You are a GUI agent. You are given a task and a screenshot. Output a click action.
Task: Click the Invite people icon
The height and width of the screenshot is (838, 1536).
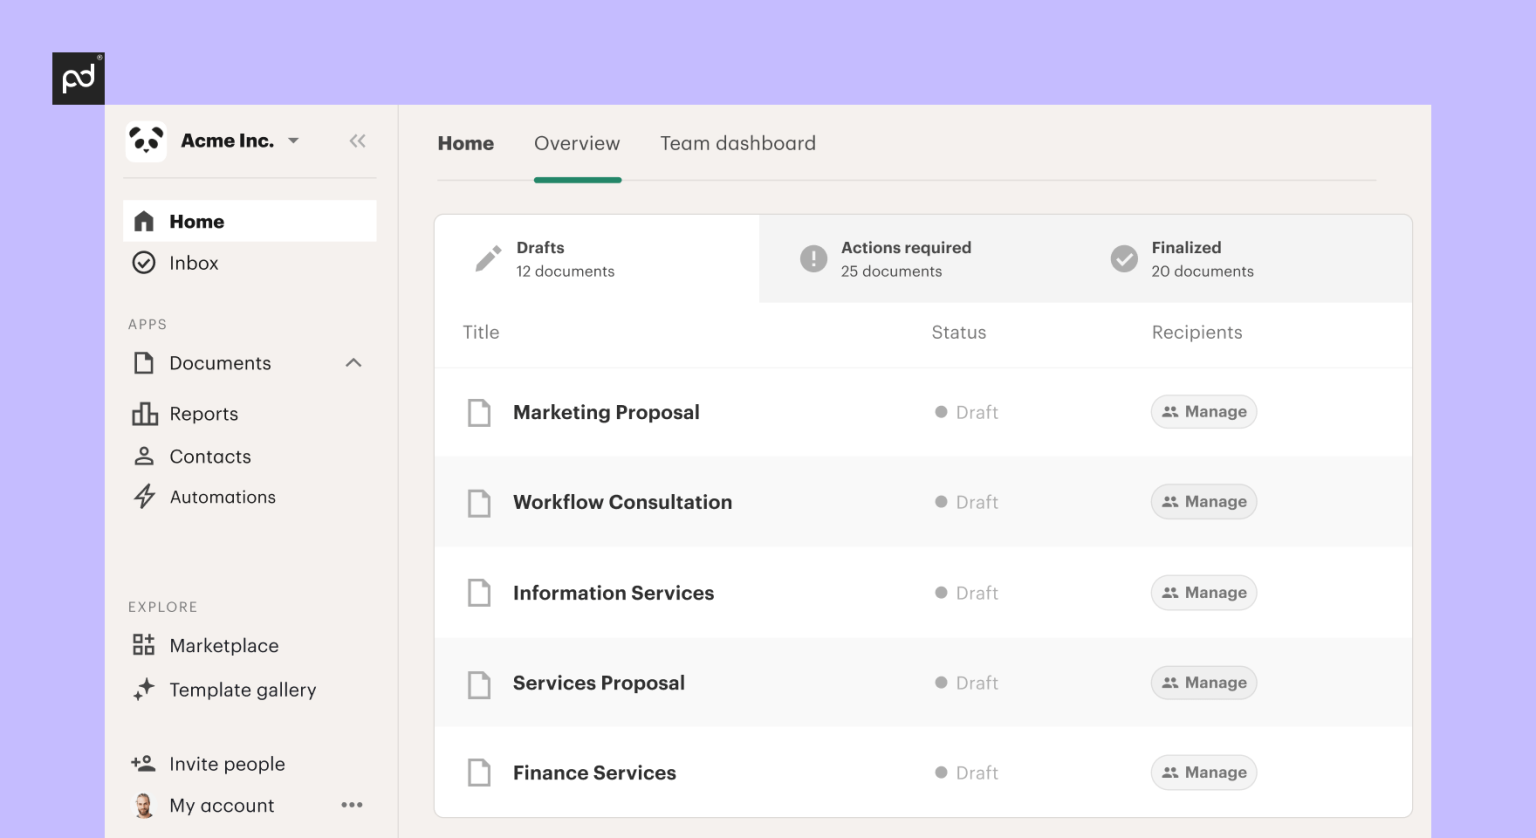144,764
